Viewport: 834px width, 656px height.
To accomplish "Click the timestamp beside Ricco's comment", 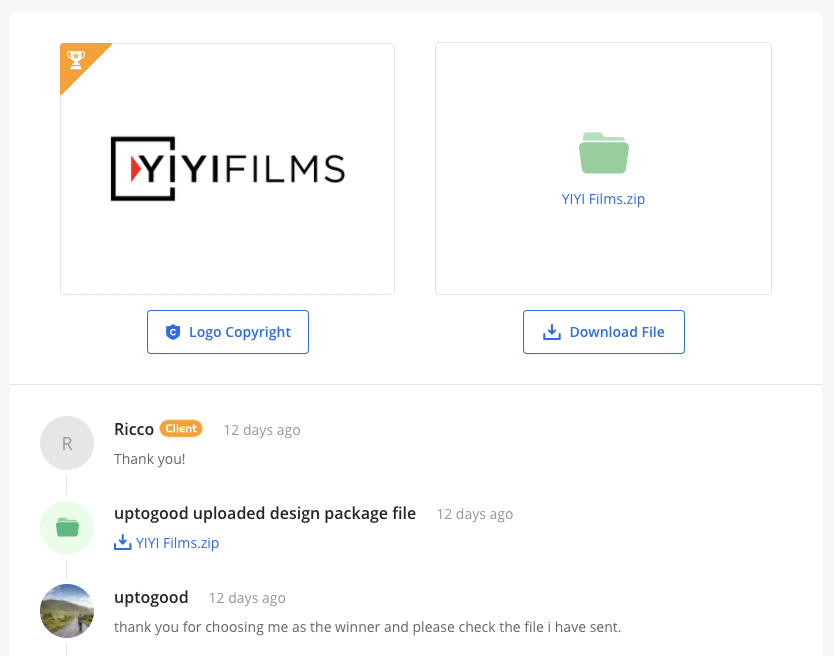I will coord(261,430).
